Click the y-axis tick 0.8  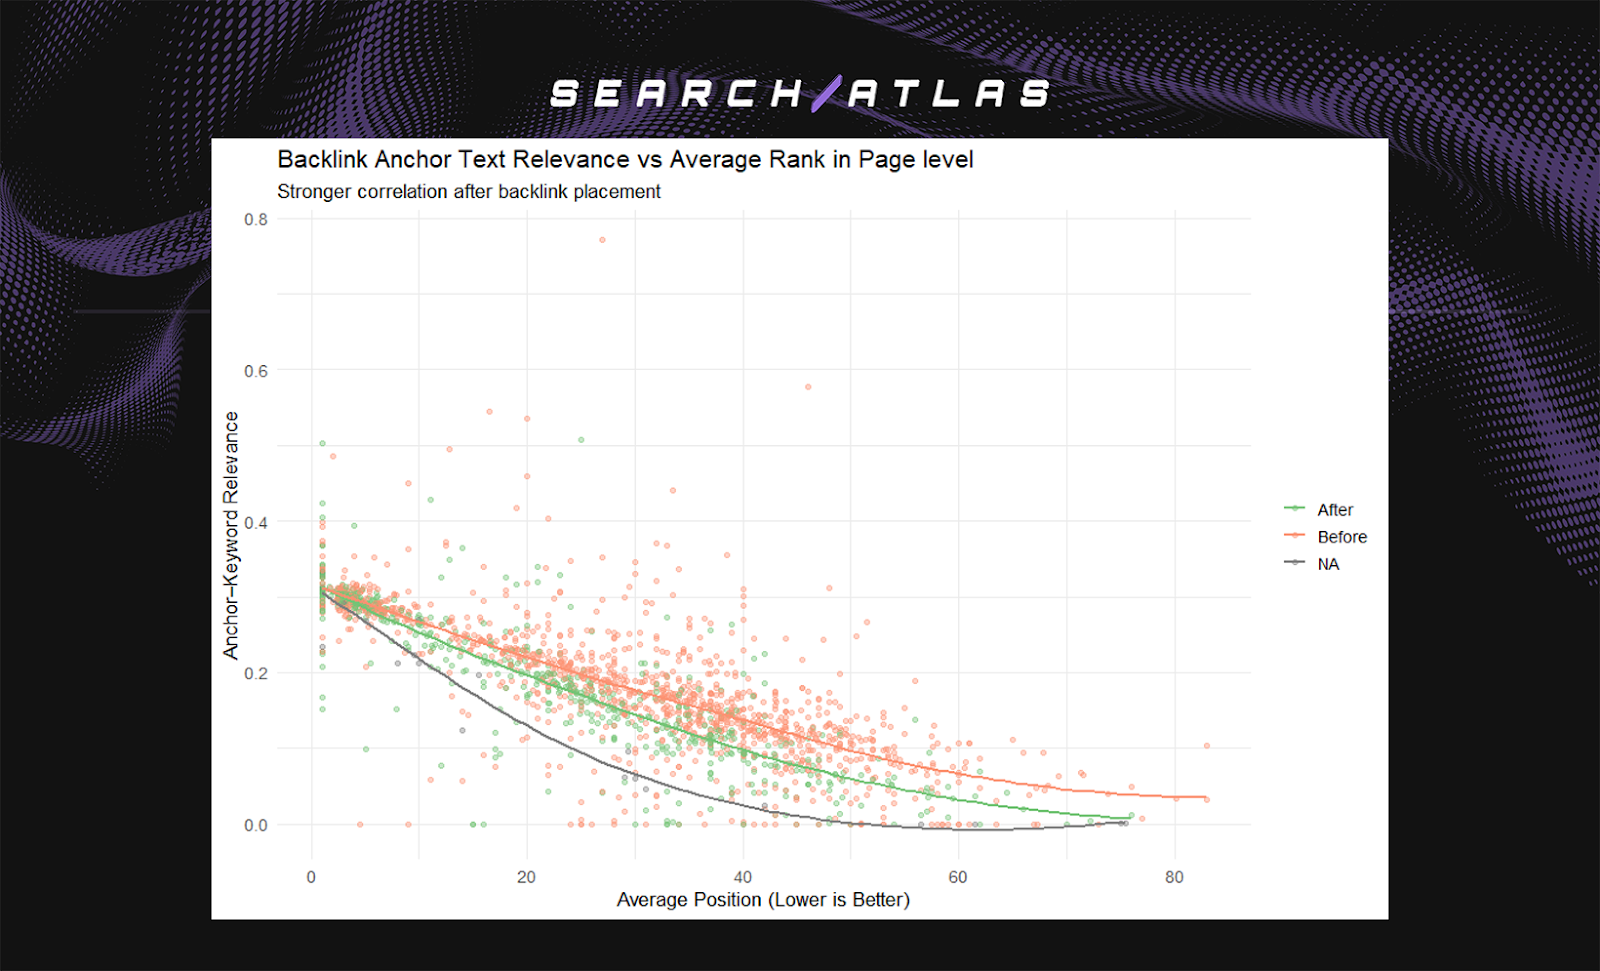click(256, 219)
